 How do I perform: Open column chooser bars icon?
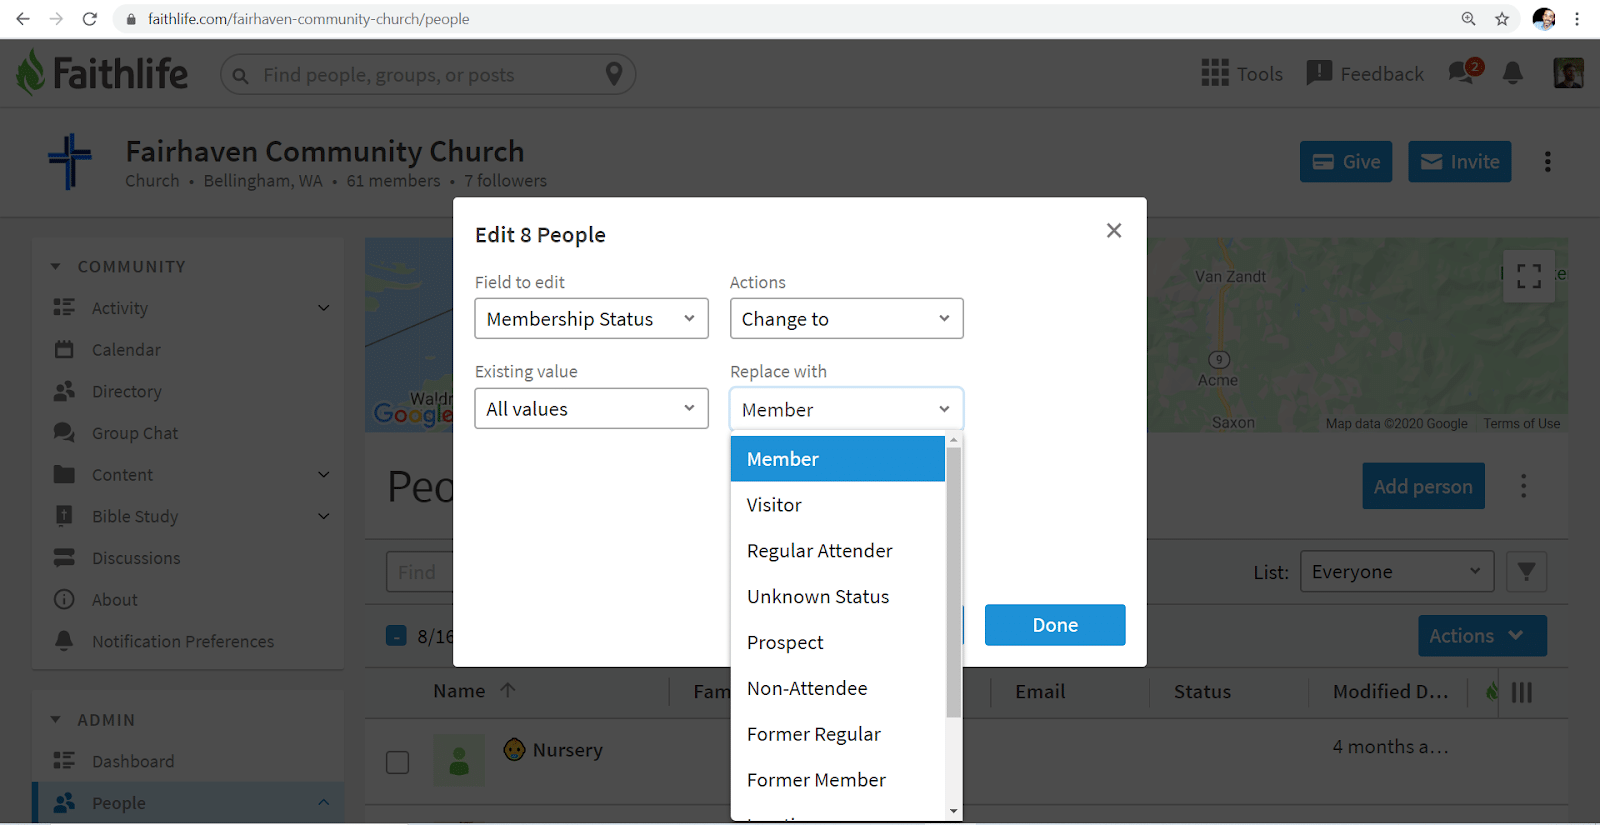coord(1522,692)
